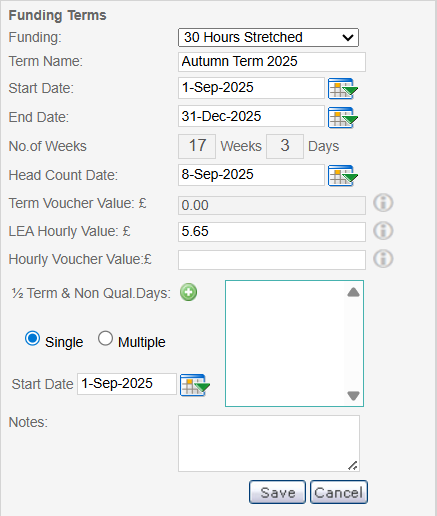Screen dimensions: 437x516
Task: Click the Save button
Action: click(x=277, y=492)
